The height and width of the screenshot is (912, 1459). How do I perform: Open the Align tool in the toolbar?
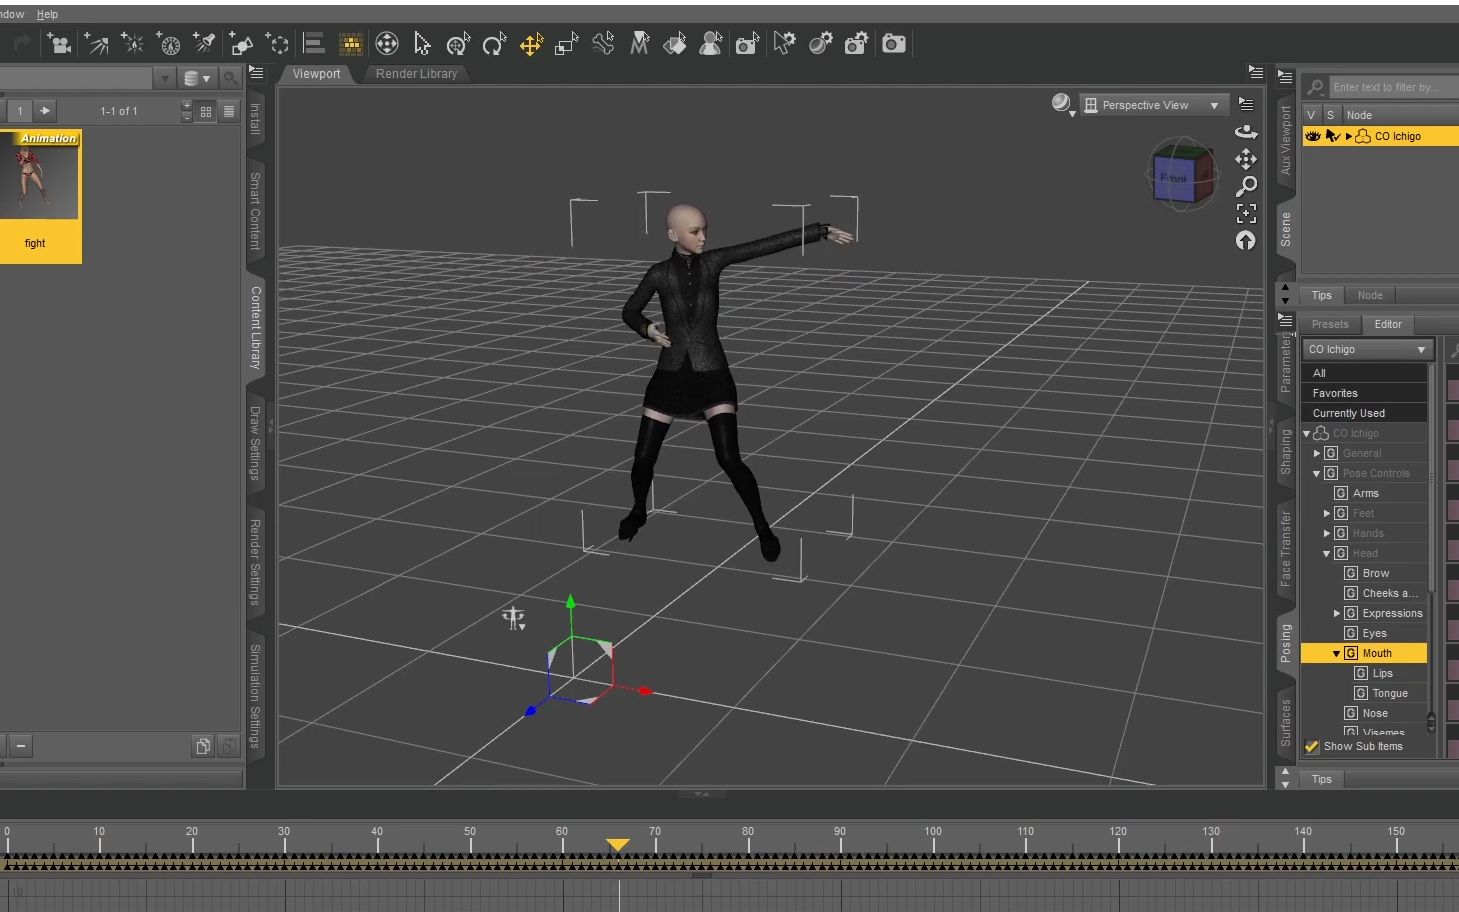(x=314, y=43)
